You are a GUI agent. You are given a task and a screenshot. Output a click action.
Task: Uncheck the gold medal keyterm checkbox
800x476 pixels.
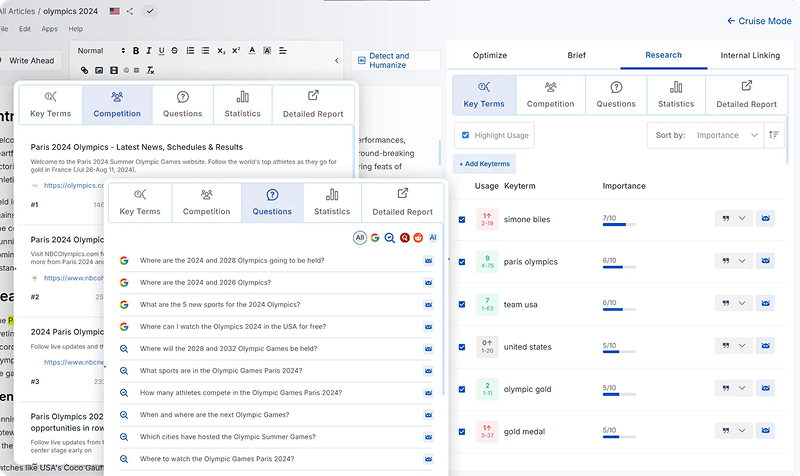[462, 432]
